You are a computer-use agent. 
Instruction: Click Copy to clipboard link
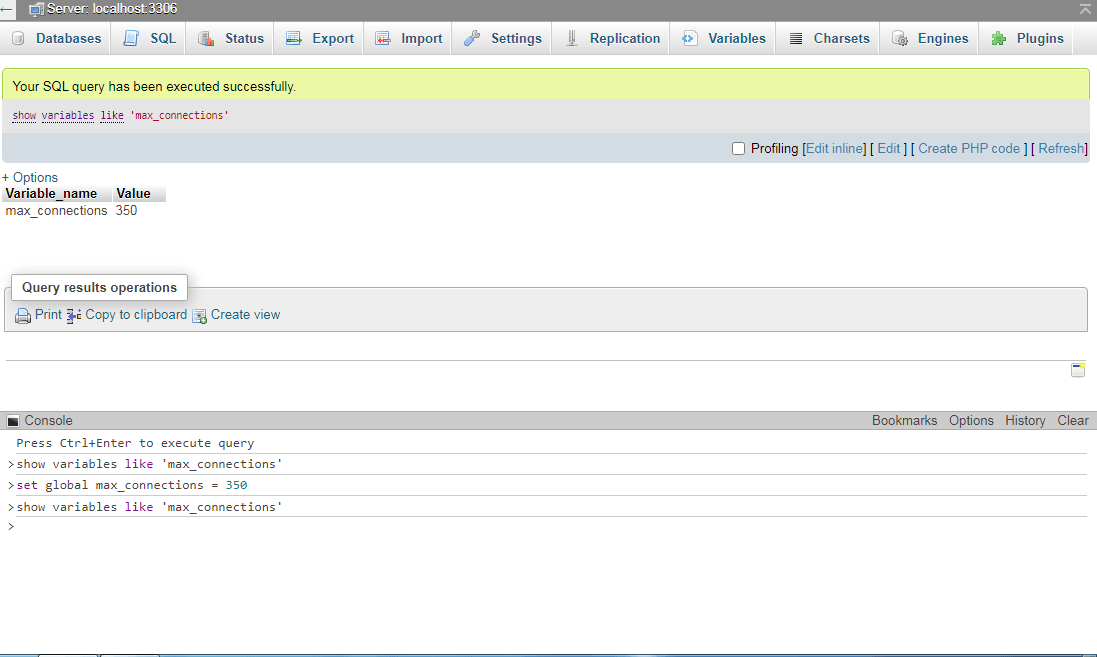(136, 315)
